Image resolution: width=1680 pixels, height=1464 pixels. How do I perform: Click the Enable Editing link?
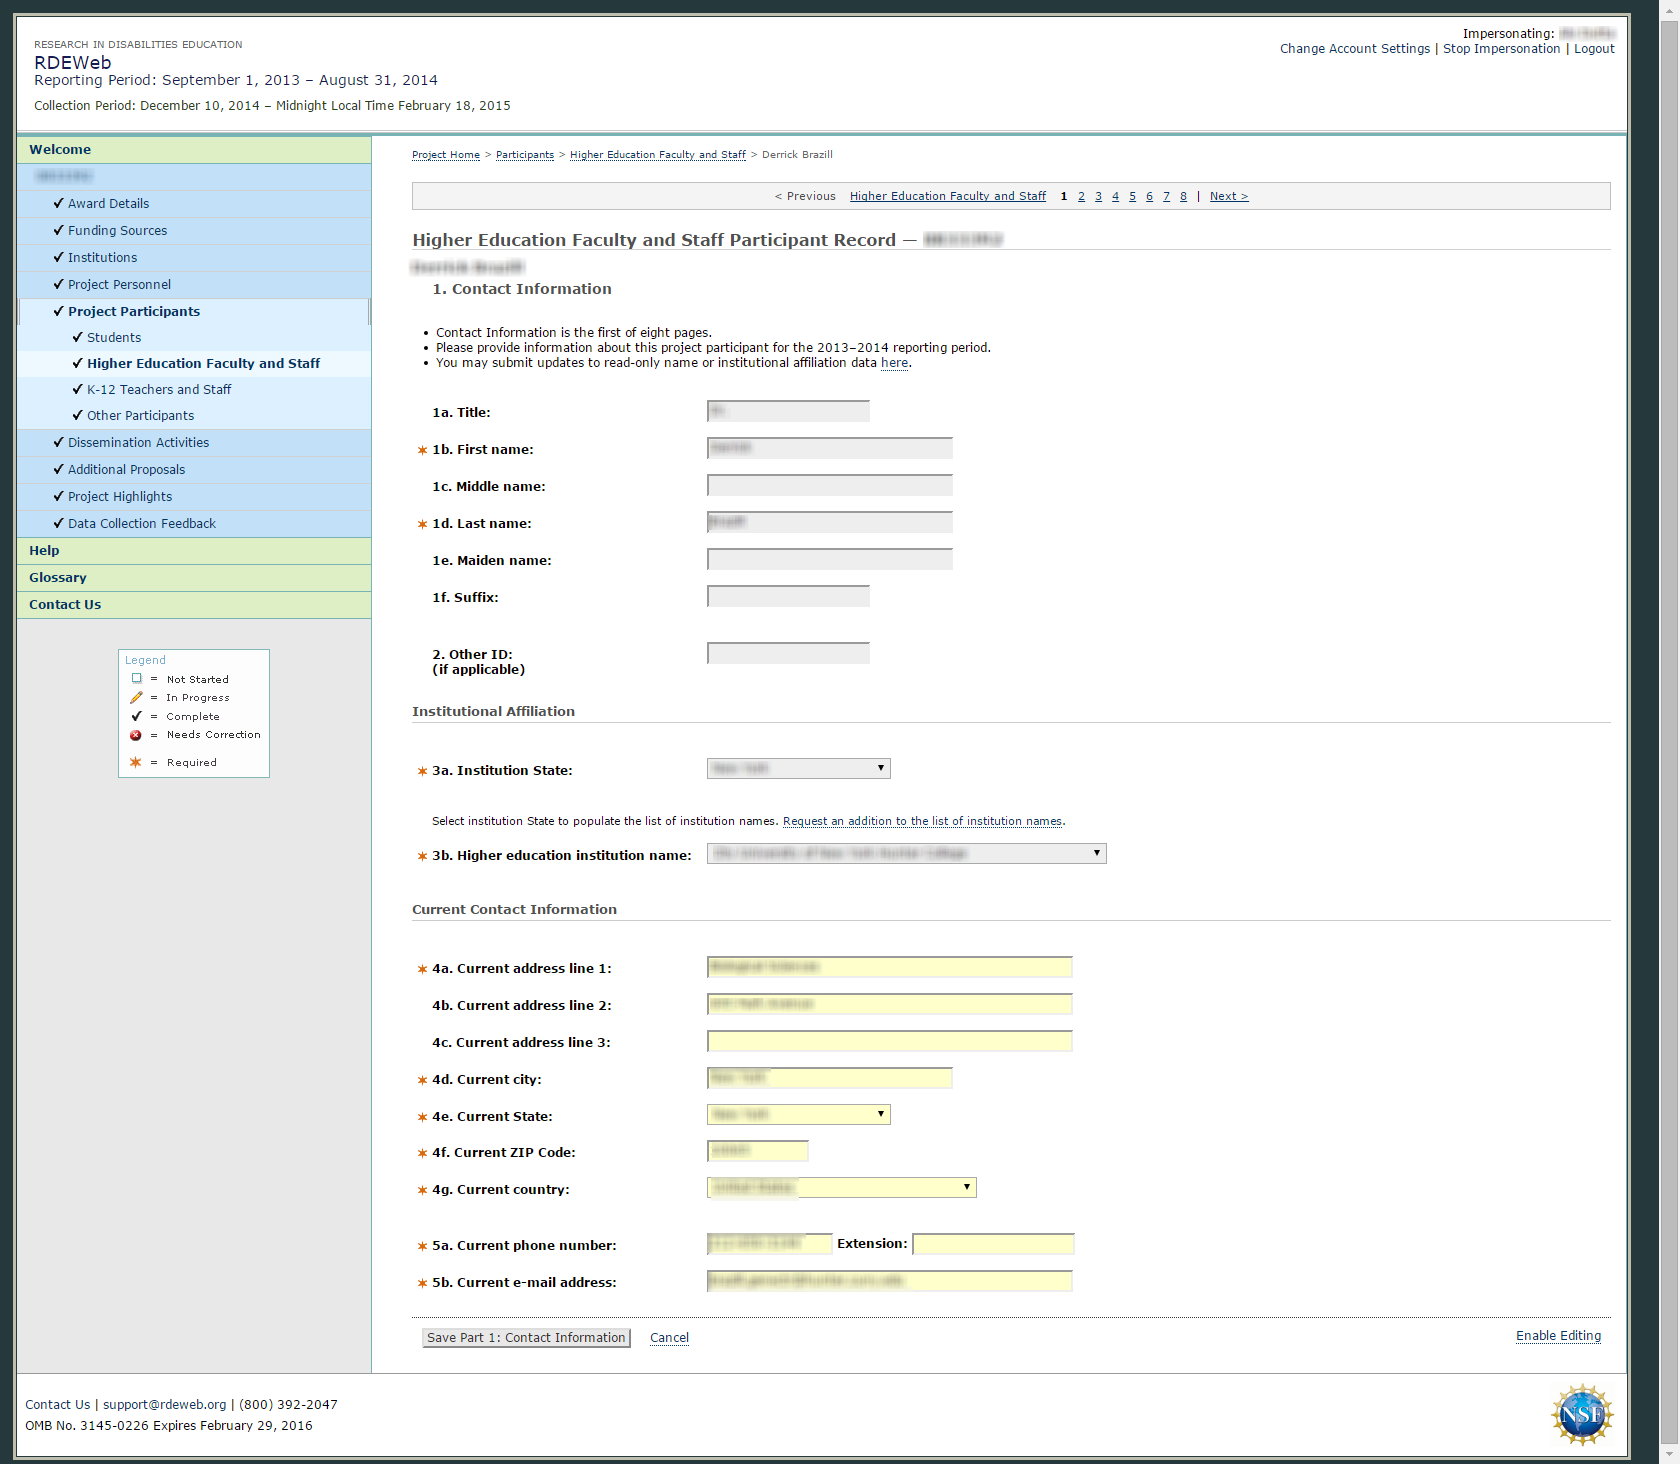(1558, 1336)
